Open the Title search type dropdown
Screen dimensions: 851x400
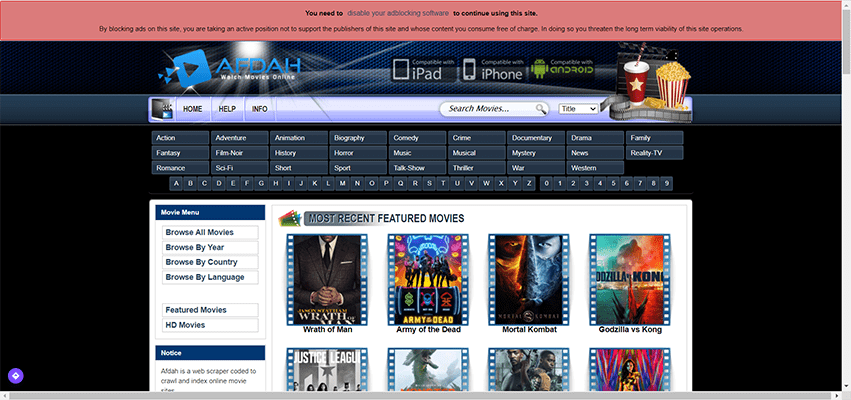(x=579, y=109)
